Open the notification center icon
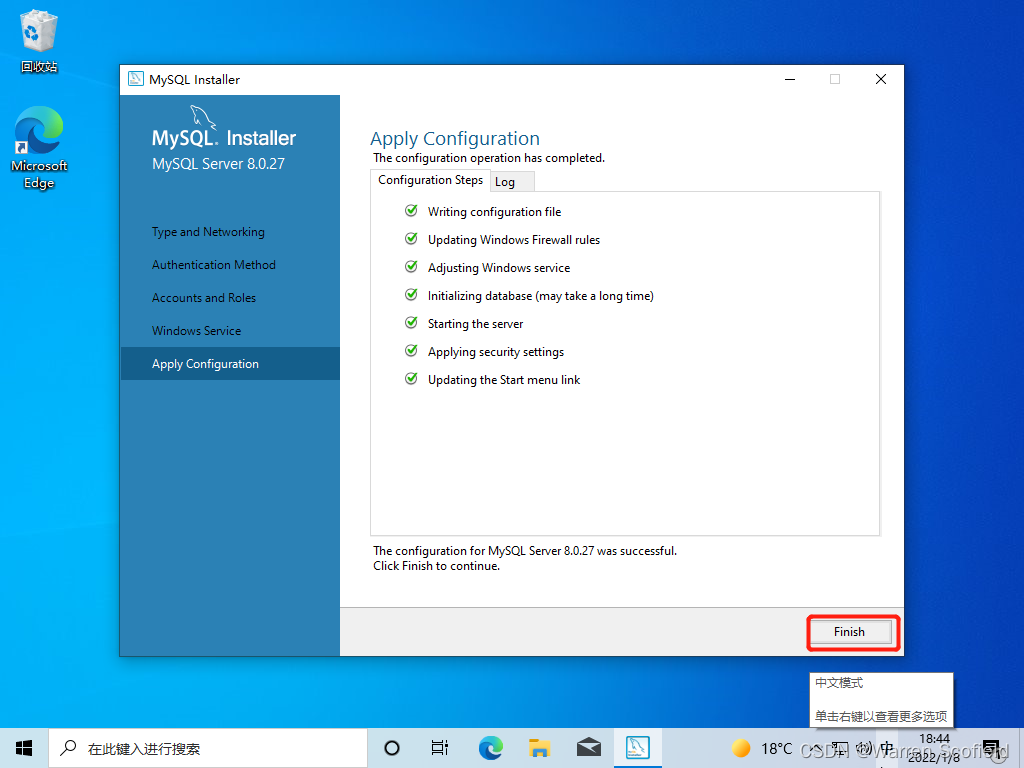Screen dimensions: 1024x768 coord(992,748)
